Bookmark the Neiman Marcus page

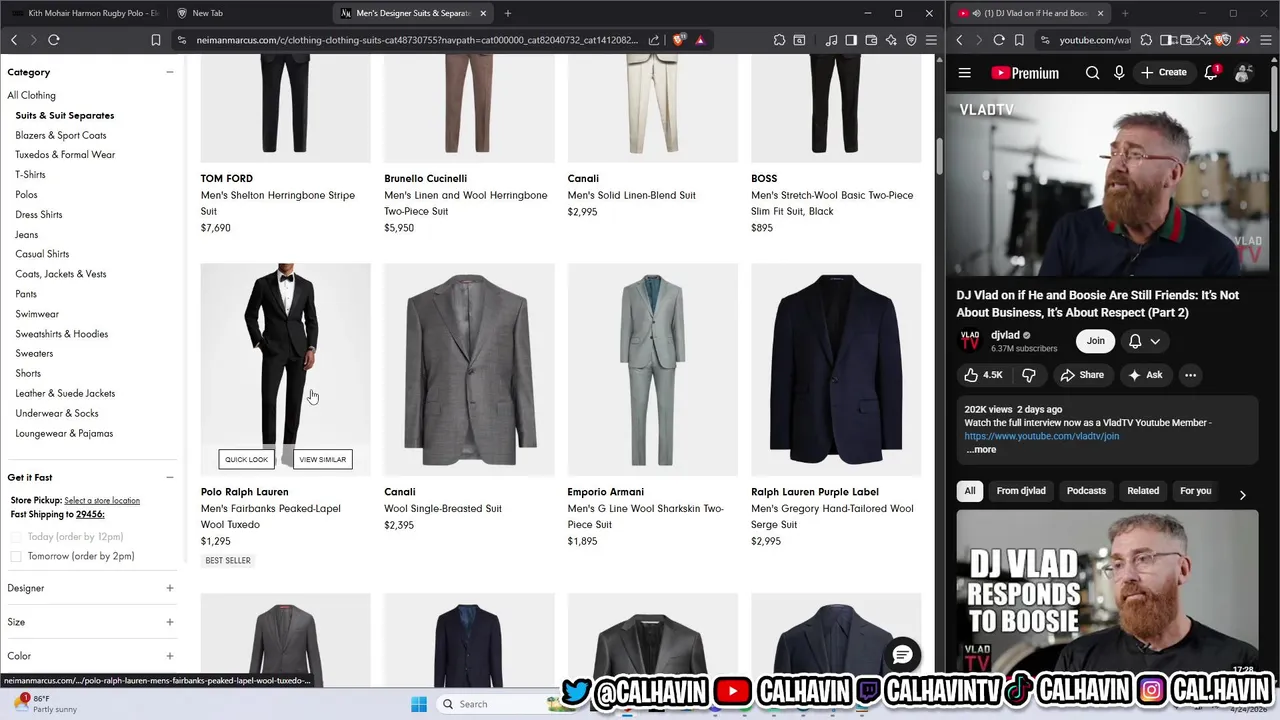click(x=156, y=40)
